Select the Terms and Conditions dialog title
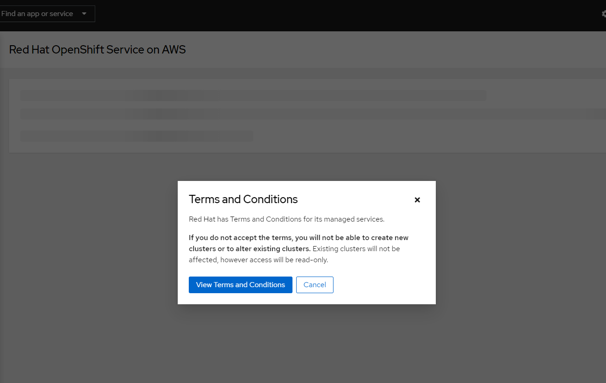Image resolution: width=606 pixels, height=383 pixels. click(243, 199)
